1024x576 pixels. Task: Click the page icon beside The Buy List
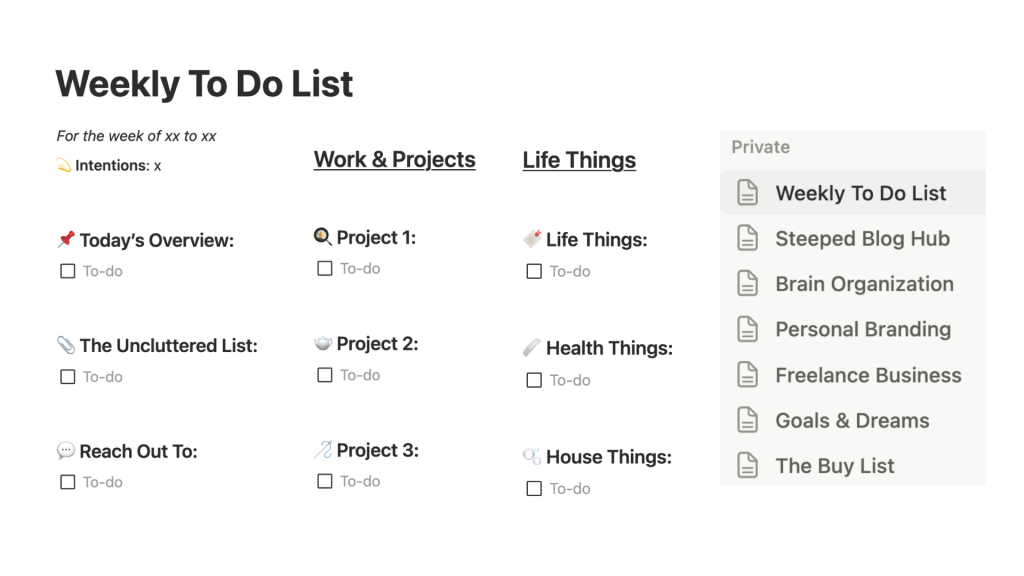747,465
